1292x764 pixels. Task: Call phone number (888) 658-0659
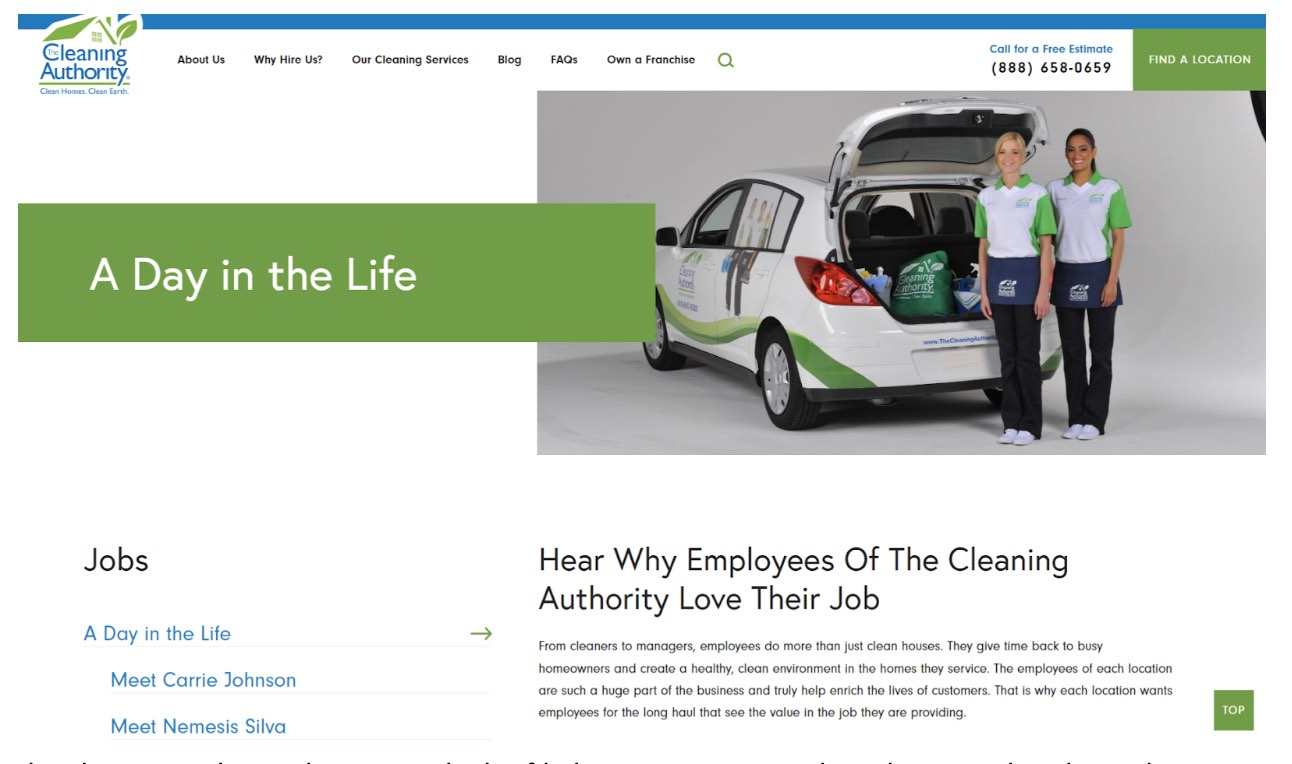[1051, 68]
